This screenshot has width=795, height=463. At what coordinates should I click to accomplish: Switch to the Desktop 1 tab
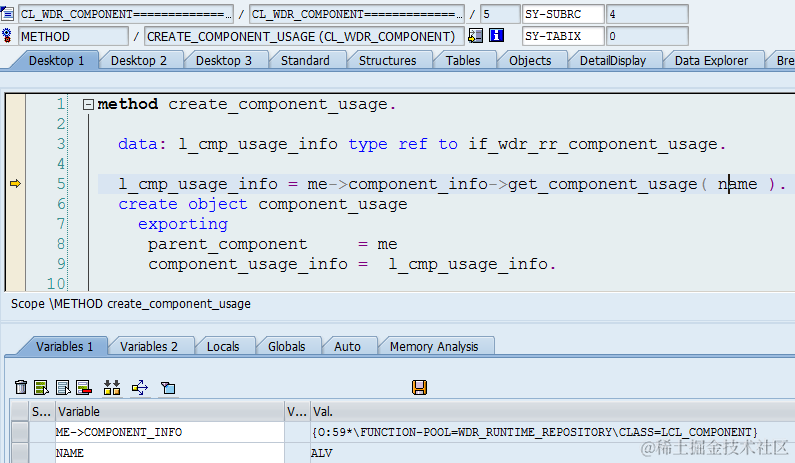56,61
